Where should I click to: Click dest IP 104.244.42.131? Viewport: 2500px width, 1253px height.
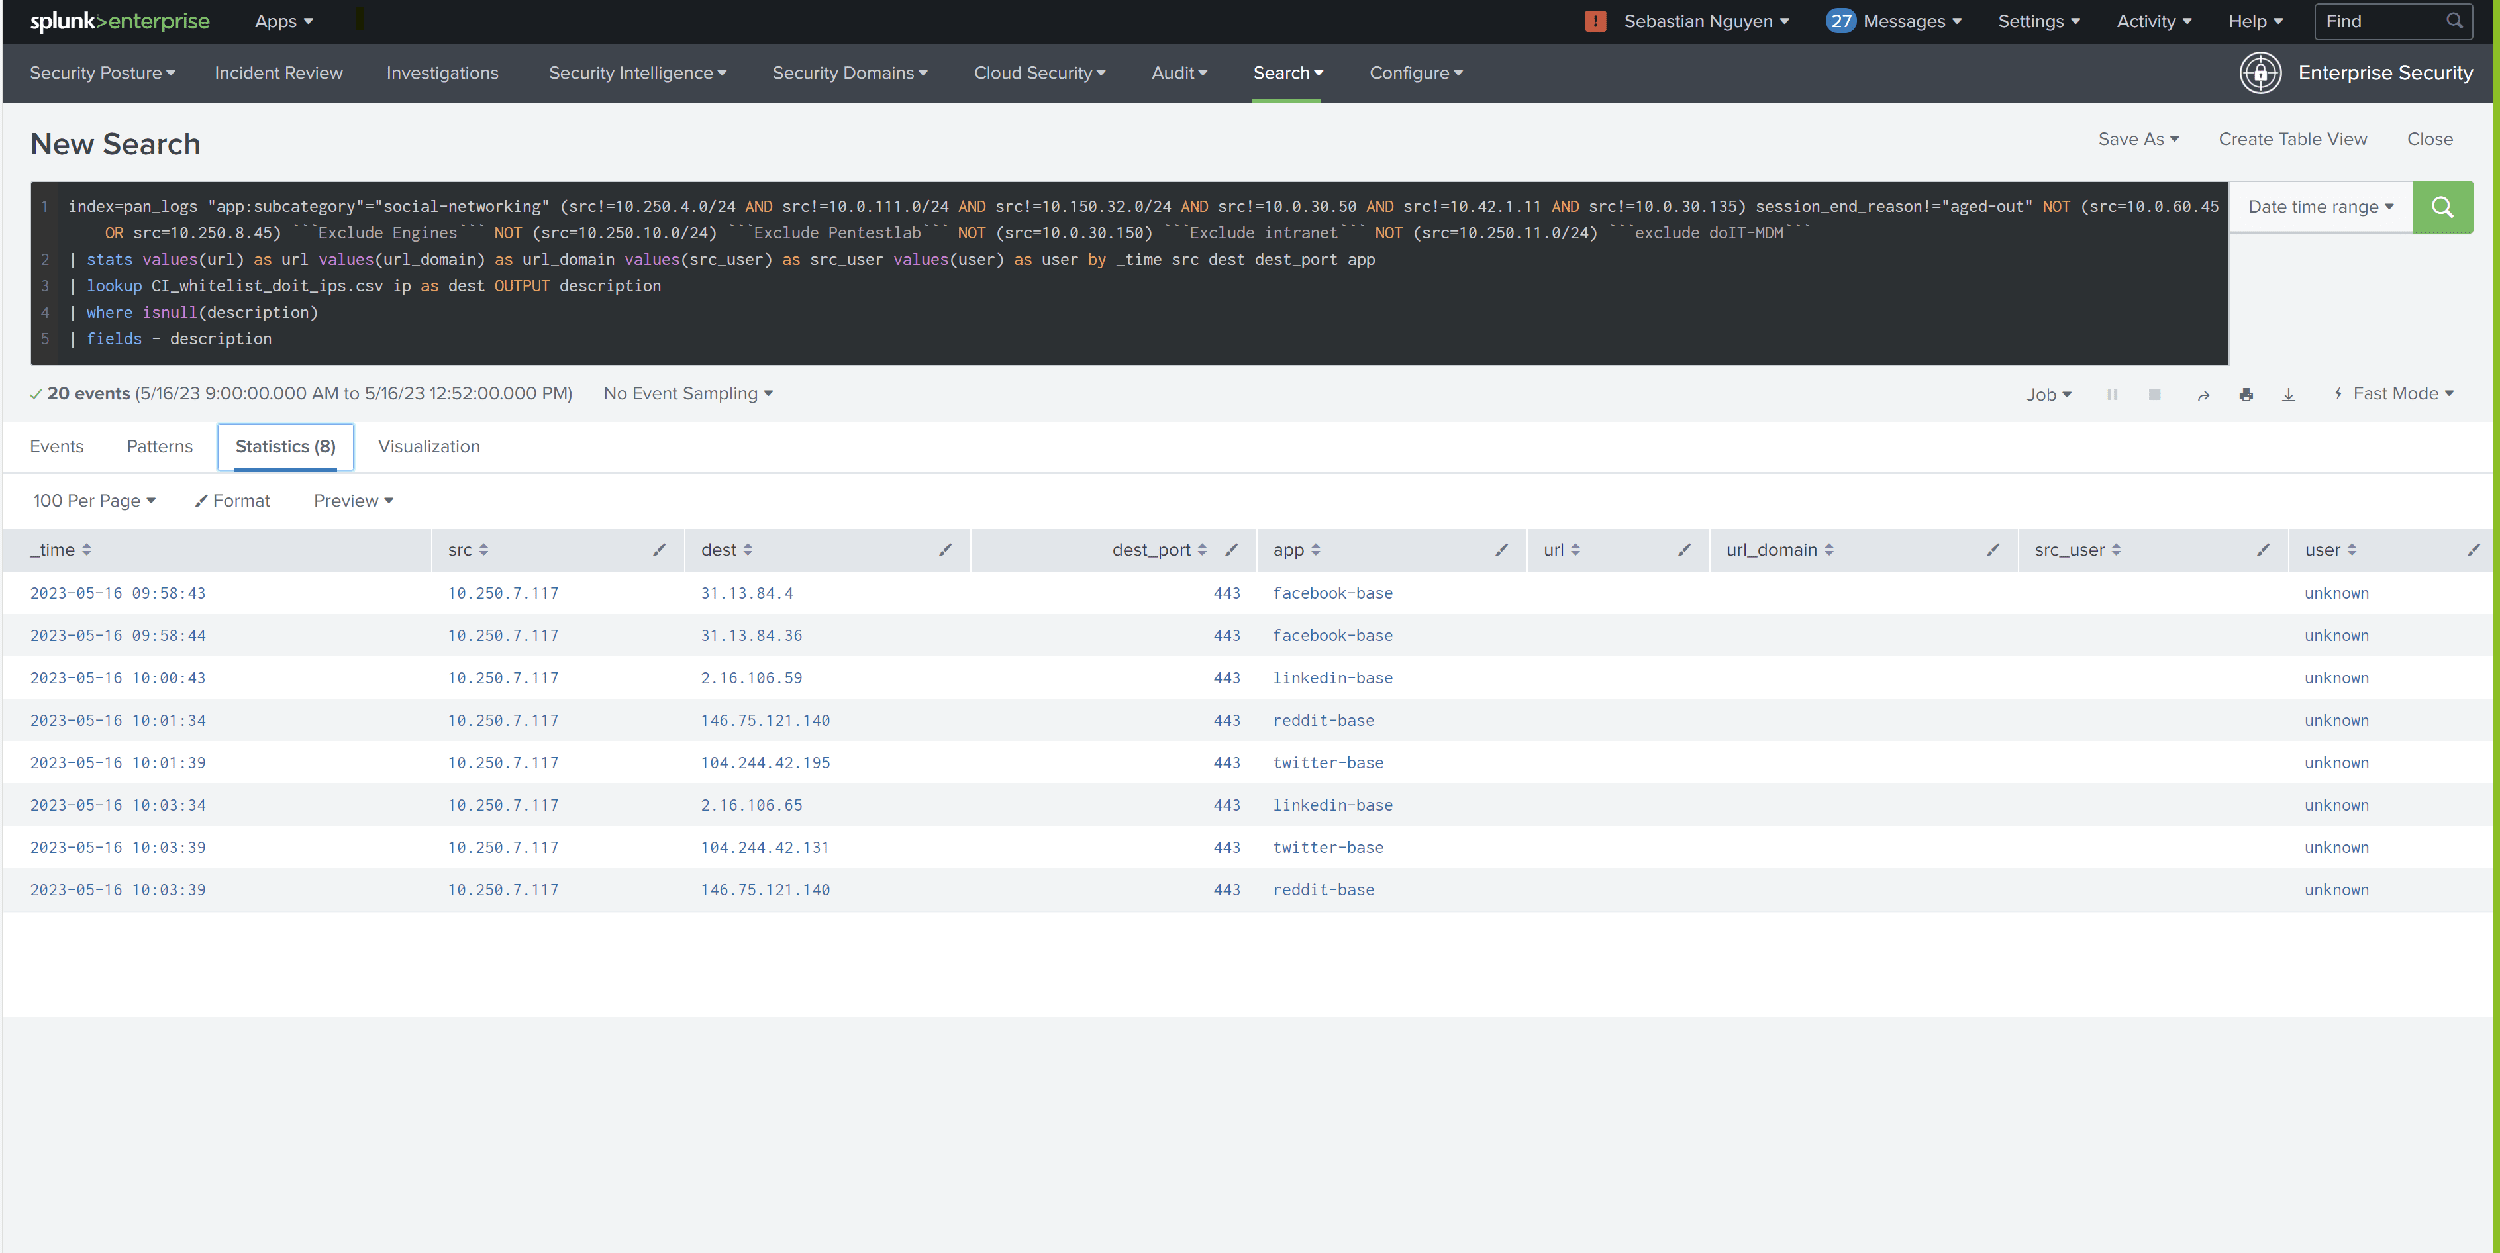765,848
